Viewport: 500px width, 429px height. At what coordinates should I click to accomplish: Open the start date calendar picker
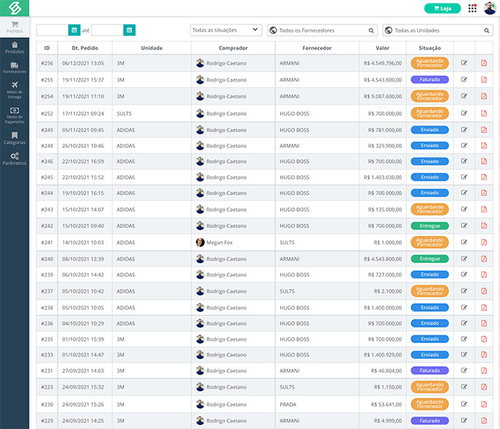(74, 30)
